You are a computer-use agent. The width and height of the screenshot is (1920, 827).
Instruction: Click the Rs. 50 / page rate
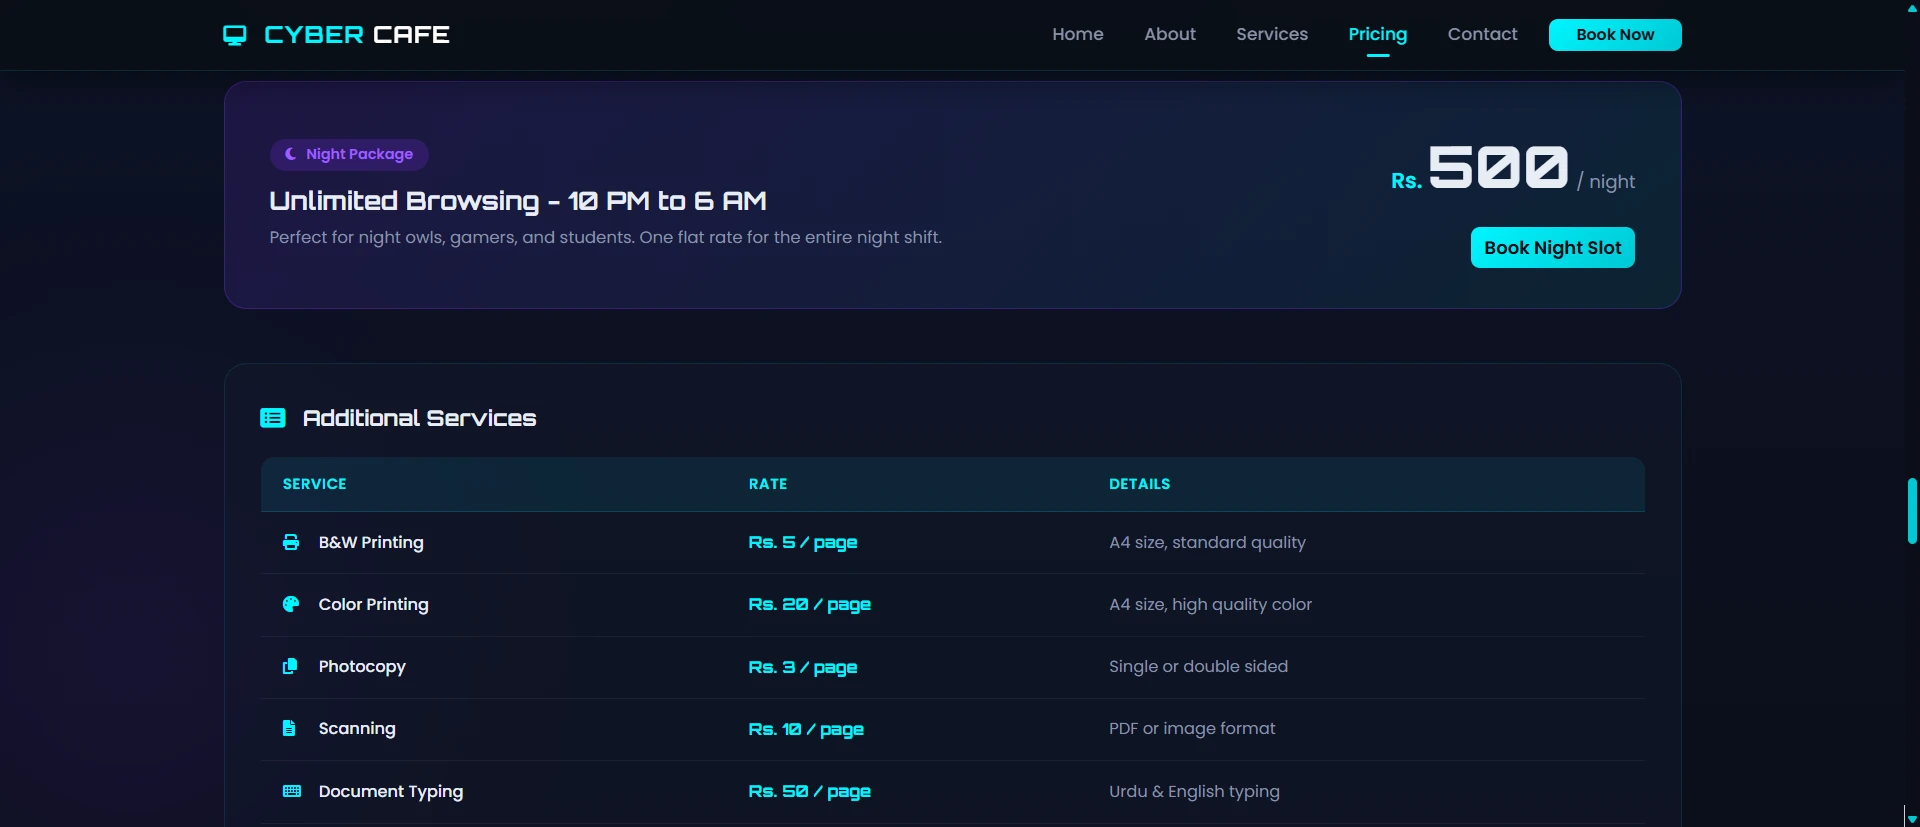point(810,791)
